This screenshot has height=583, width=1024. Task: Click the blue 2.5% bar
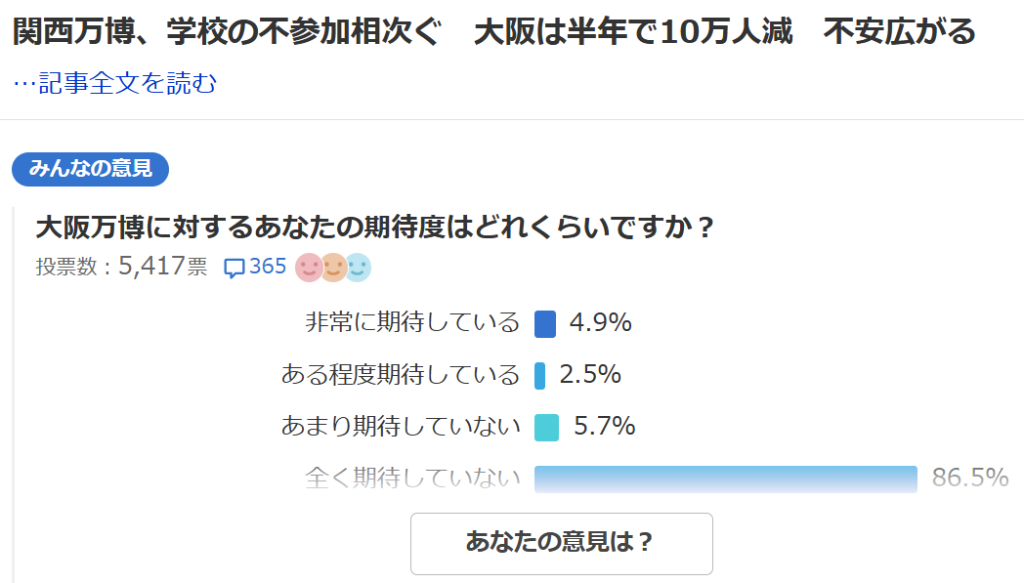point(539,376)
